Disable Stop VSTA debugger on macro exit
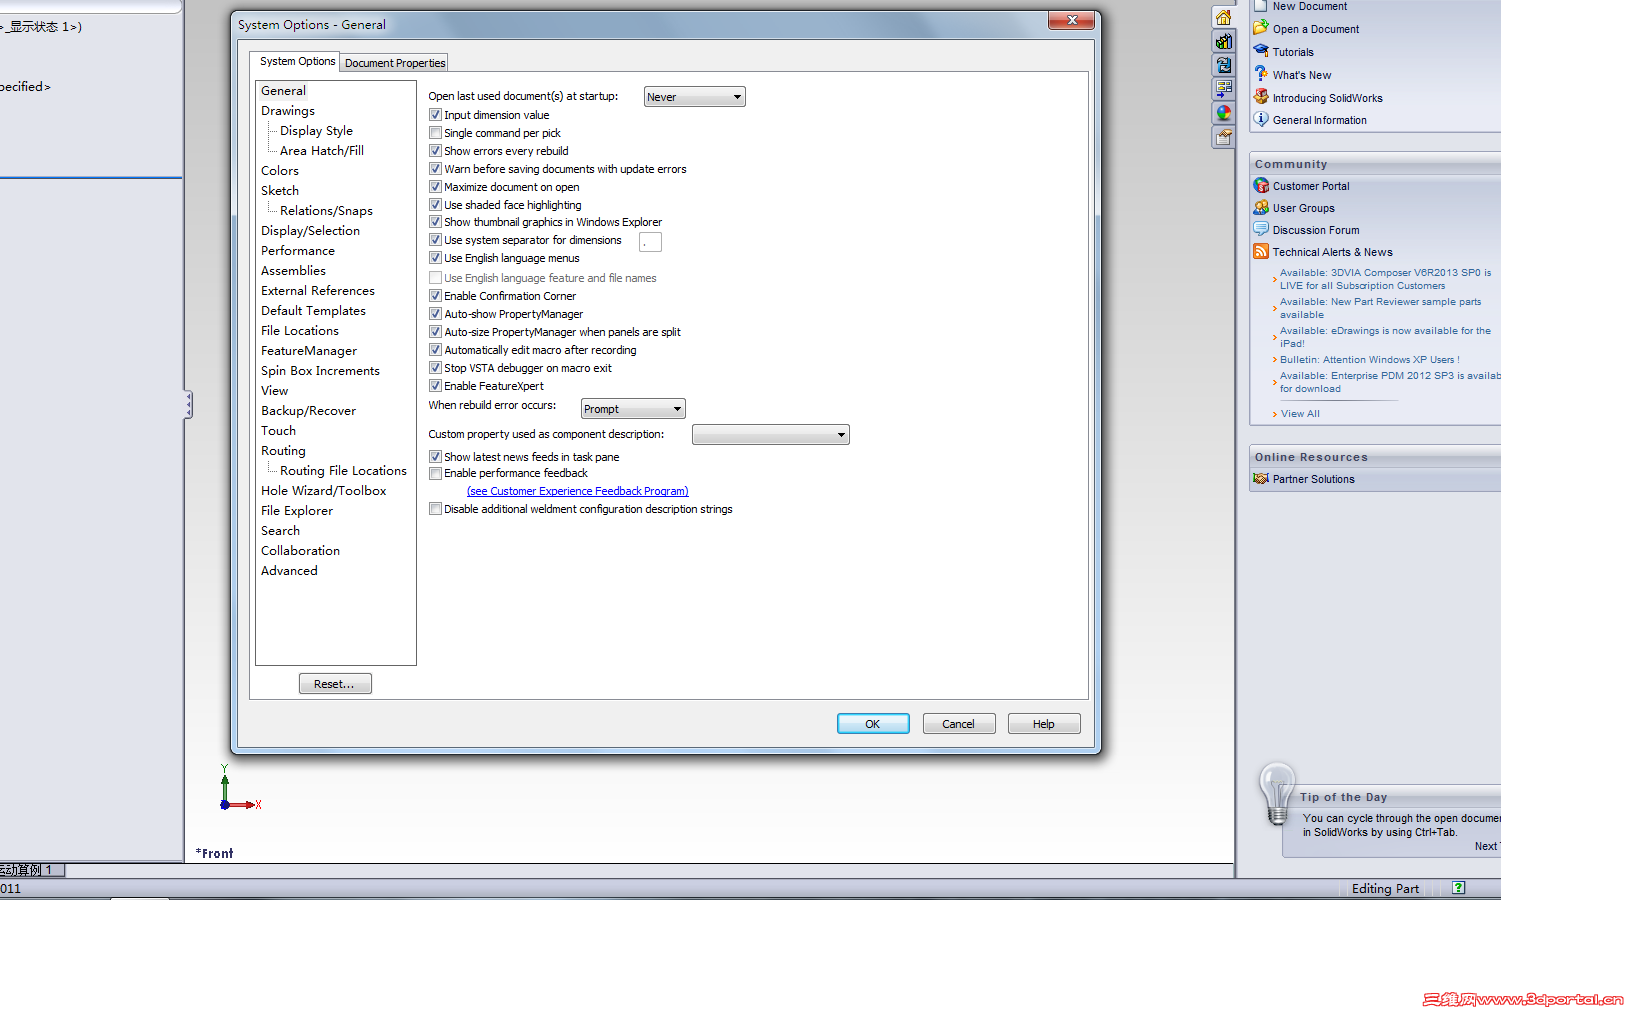1643x1013 pixels. click(435, 368)
